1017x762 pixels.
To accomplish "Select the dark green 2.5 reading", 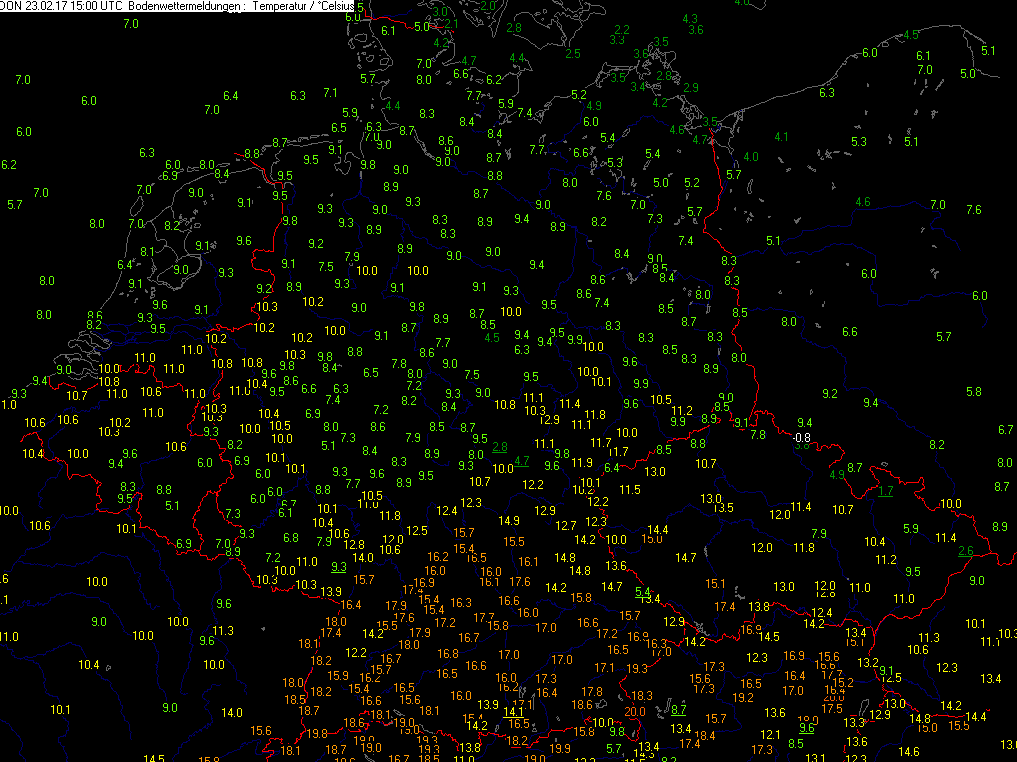I will pyautogui.click(x=573, y=53).
